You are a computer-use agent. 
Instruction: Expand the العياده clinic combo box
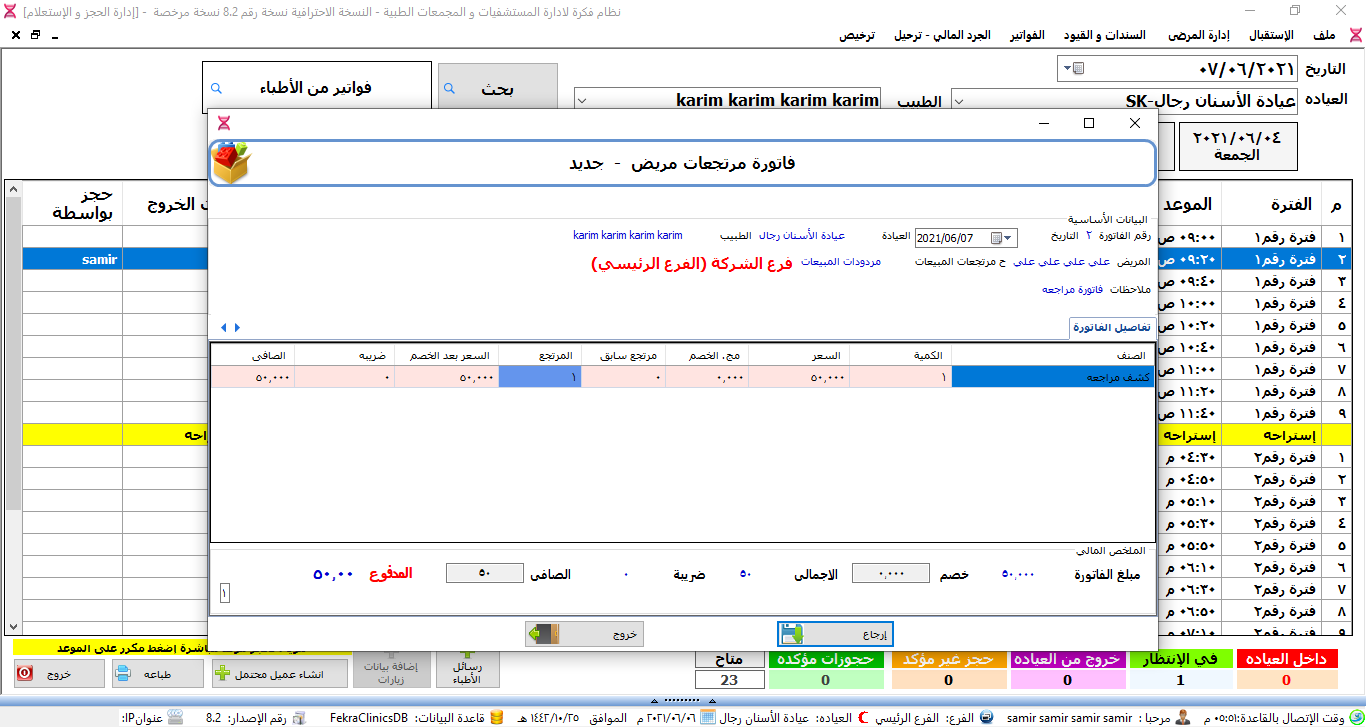pyautogui.click(x=959, y=100)
